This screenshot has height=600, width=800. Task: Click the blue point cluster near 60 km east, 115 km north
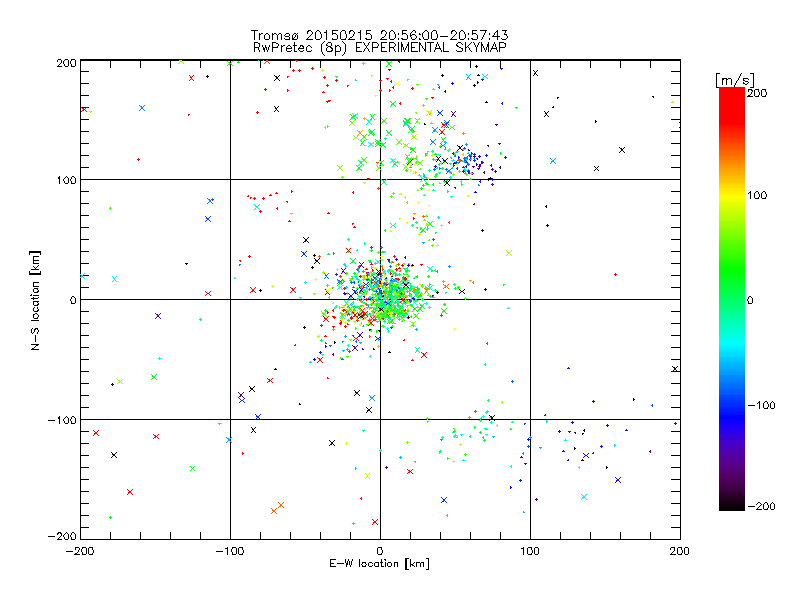tap(467, 161)
